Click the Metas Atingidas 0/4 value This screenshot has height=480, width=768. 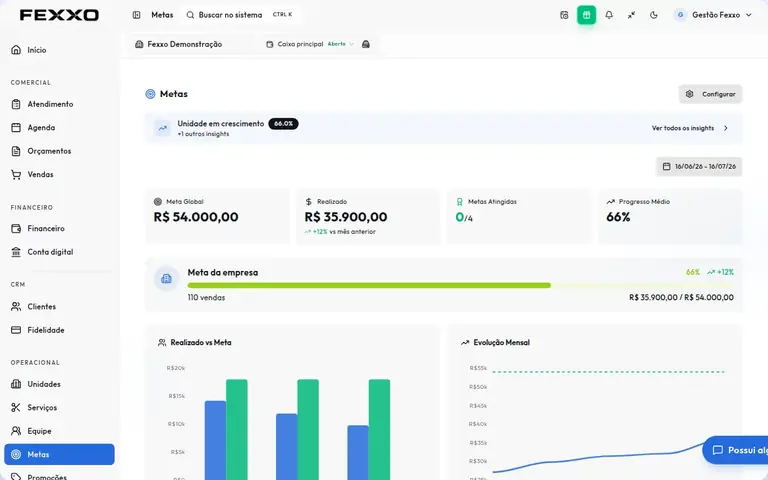tap(464, 217)
